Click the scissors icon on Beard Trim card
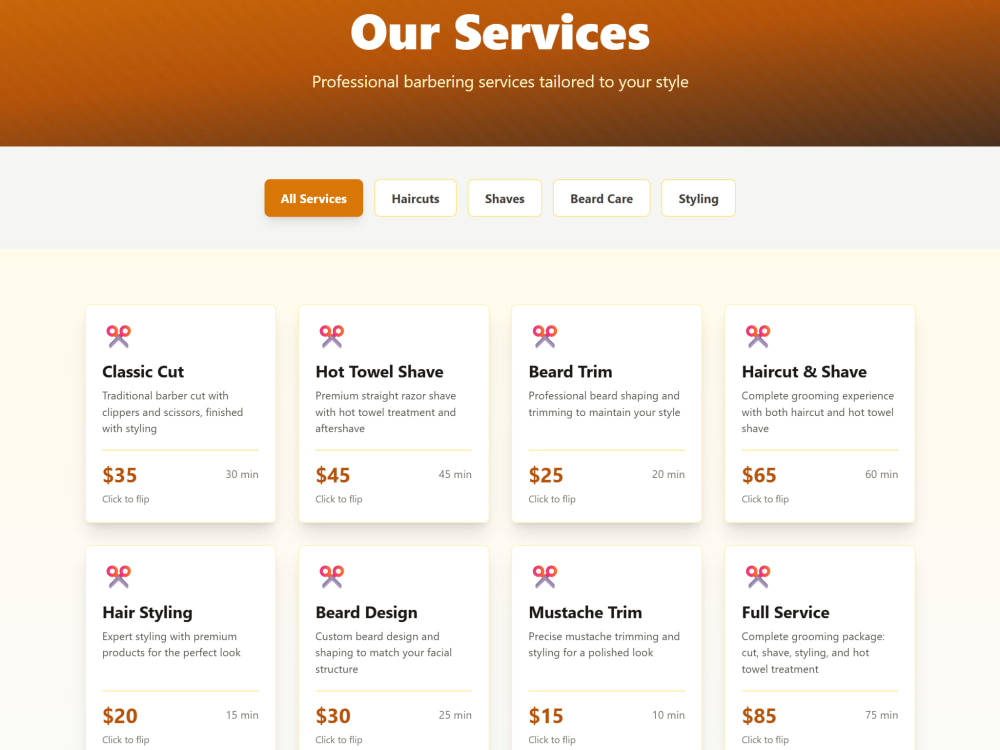The width and height of the screenshot is (1000, 750). click(545, 336)
